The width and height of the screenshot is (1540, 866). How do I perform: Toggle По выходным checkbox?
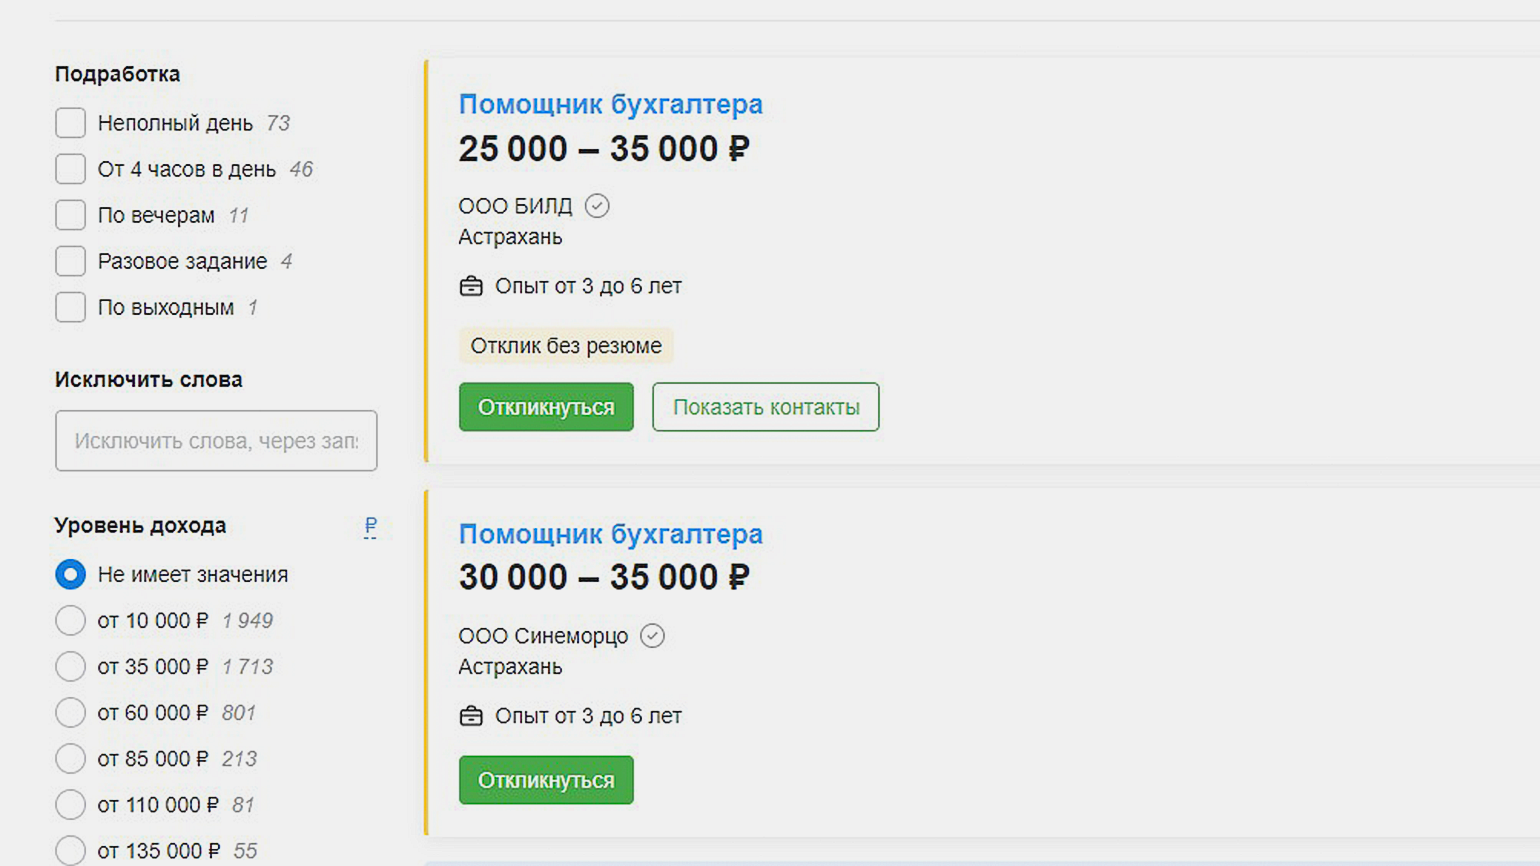[70, 307]
